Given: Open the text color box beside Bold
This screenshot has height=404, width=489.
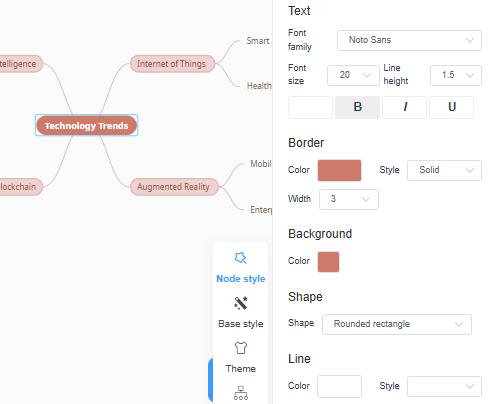Looking at the screenshot, I should click(x=310, y=107).
